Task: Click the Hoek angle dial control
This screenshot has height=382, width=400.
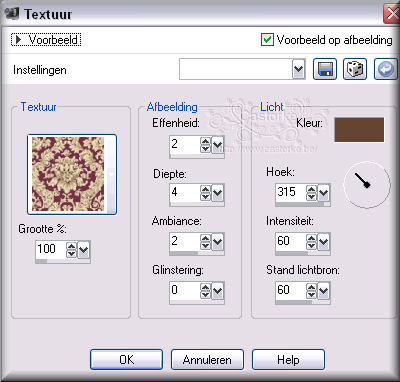Action: click(x=367, y=185)
